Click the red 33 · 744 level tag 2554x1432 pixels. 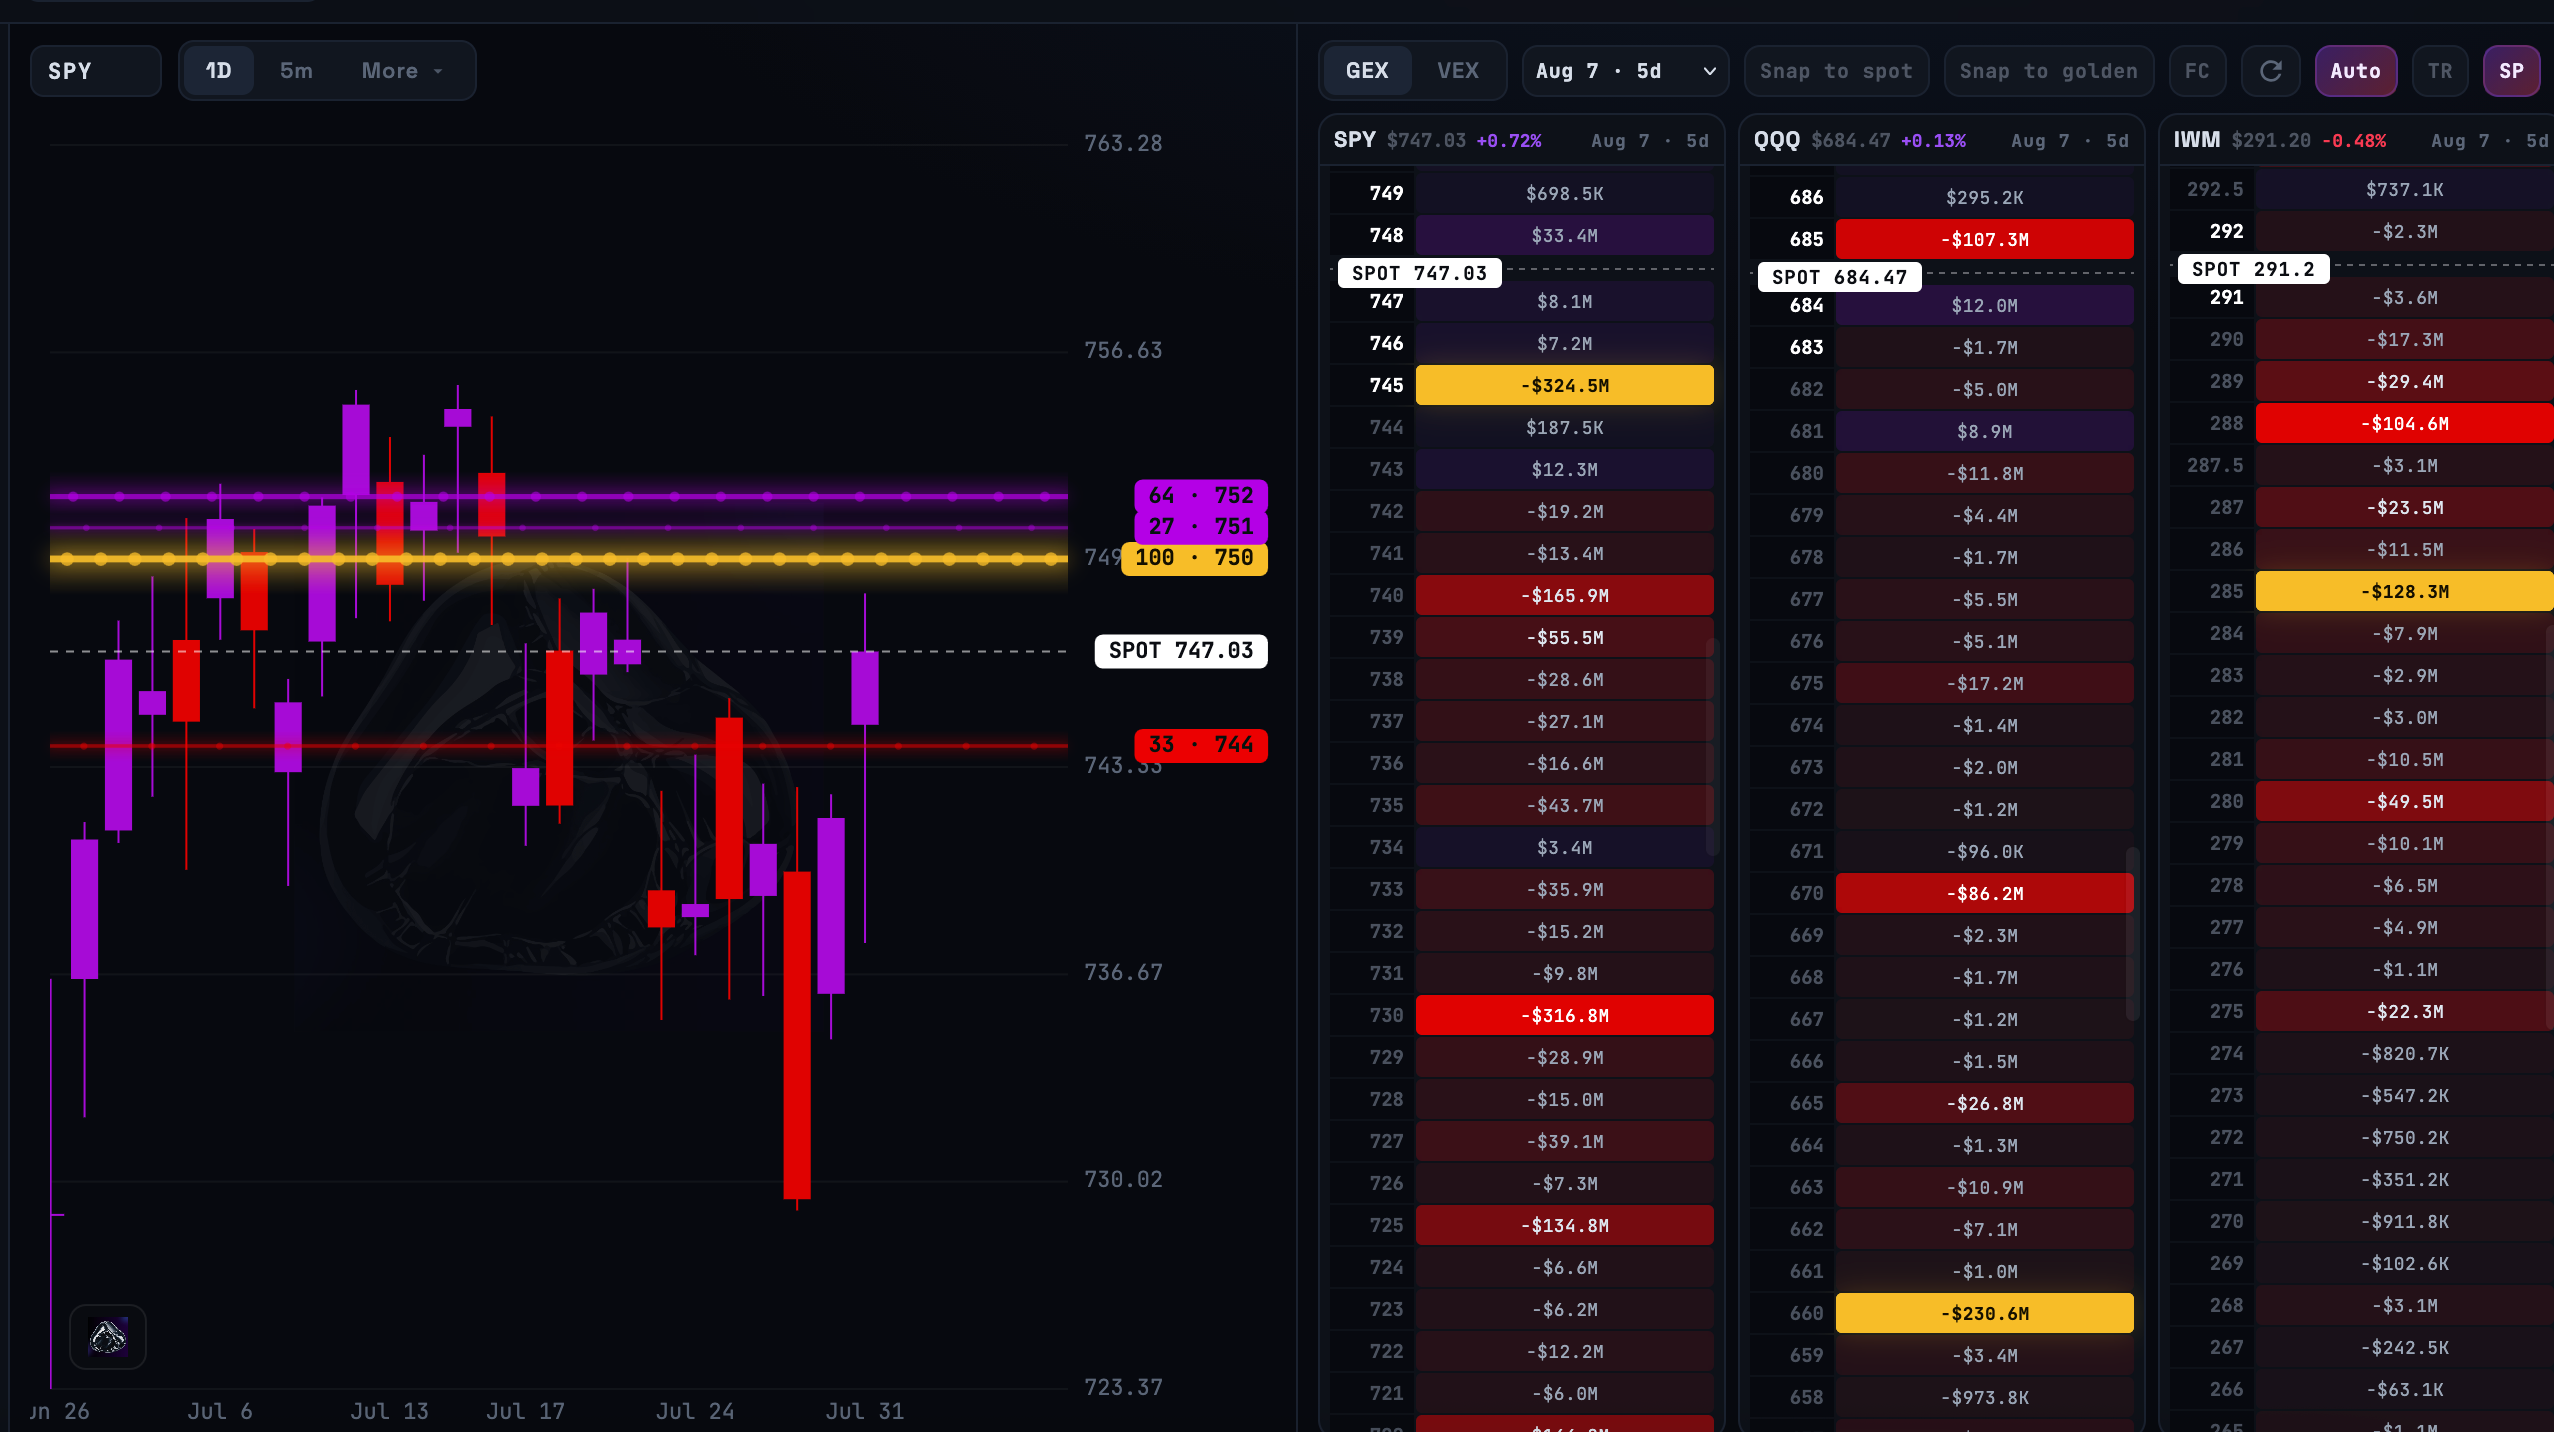click(1200, 745)
